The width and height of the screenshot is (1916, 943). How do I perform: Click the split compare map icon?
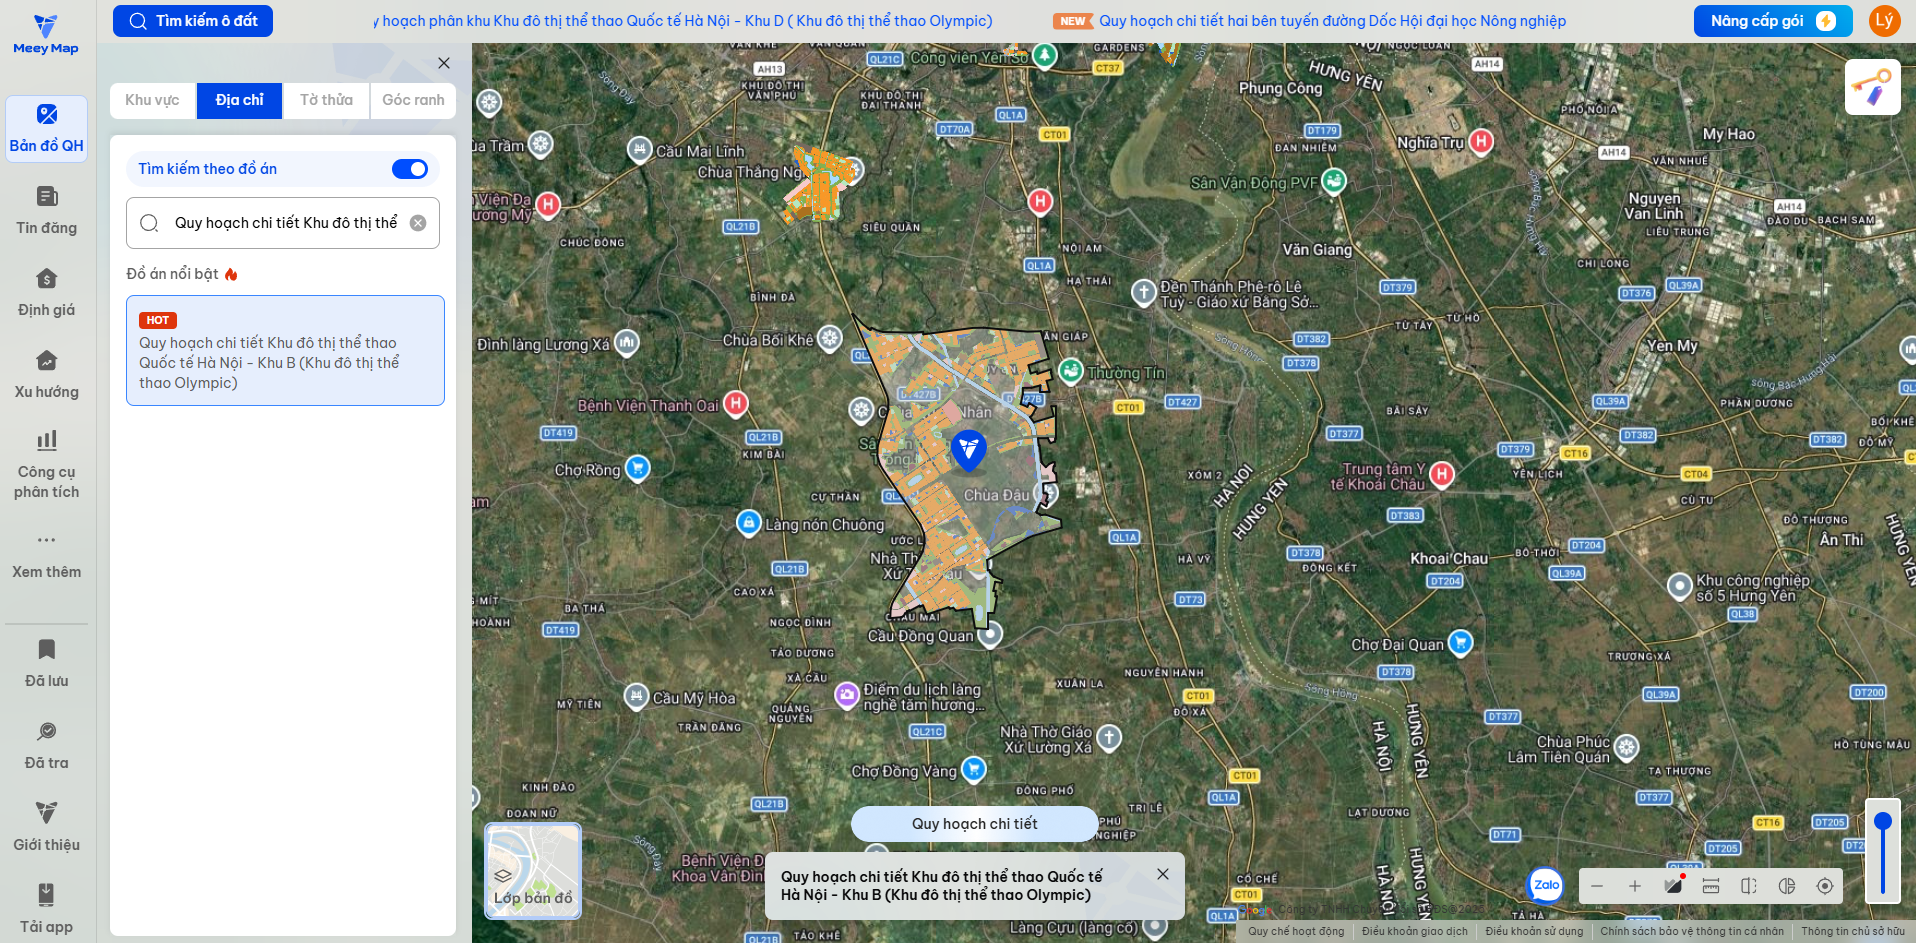(1749, 886)
